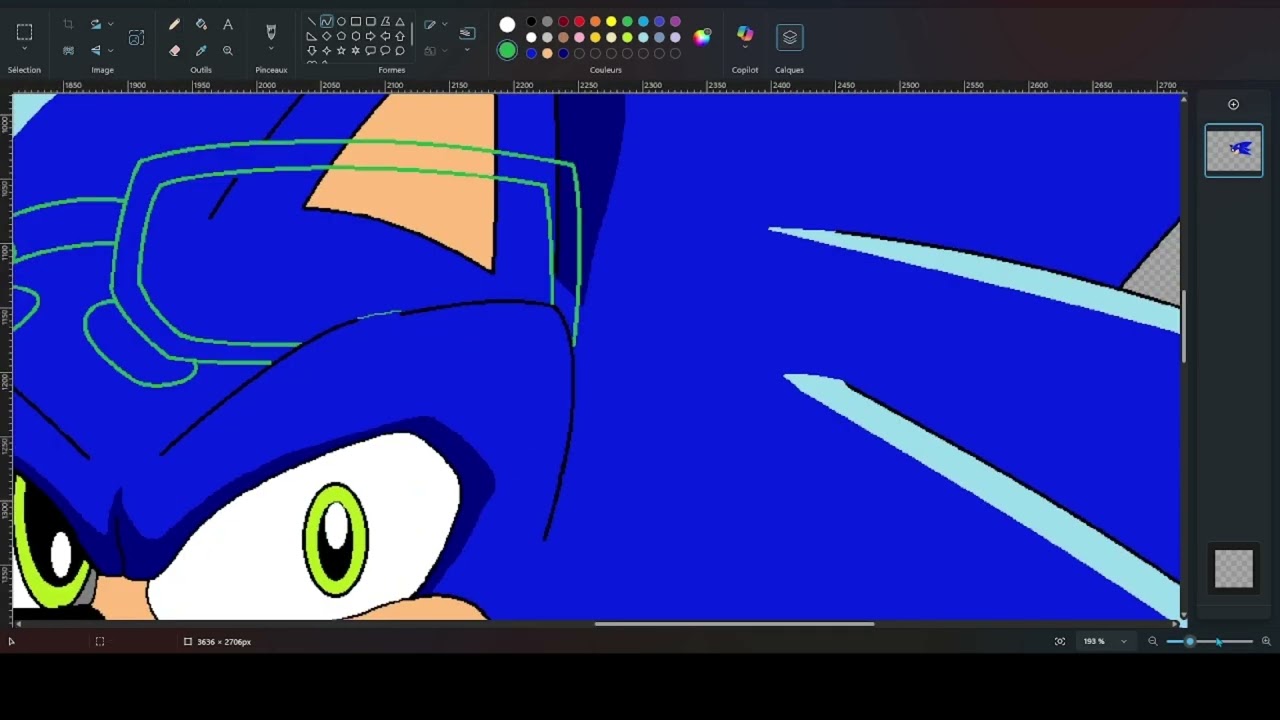1280x720 pixels.
Task: Click the horizontal canvas scrollbar
Action: [x=734, y=624]
